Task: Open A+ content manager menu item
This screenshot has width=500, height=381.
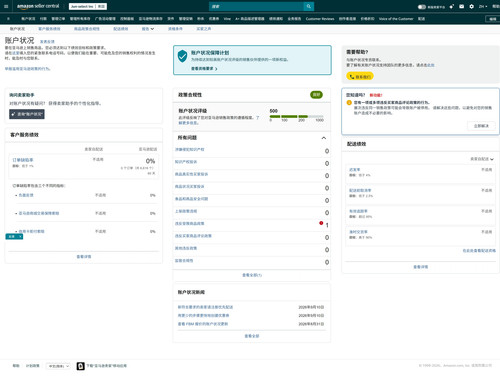Action: (250, 19)
